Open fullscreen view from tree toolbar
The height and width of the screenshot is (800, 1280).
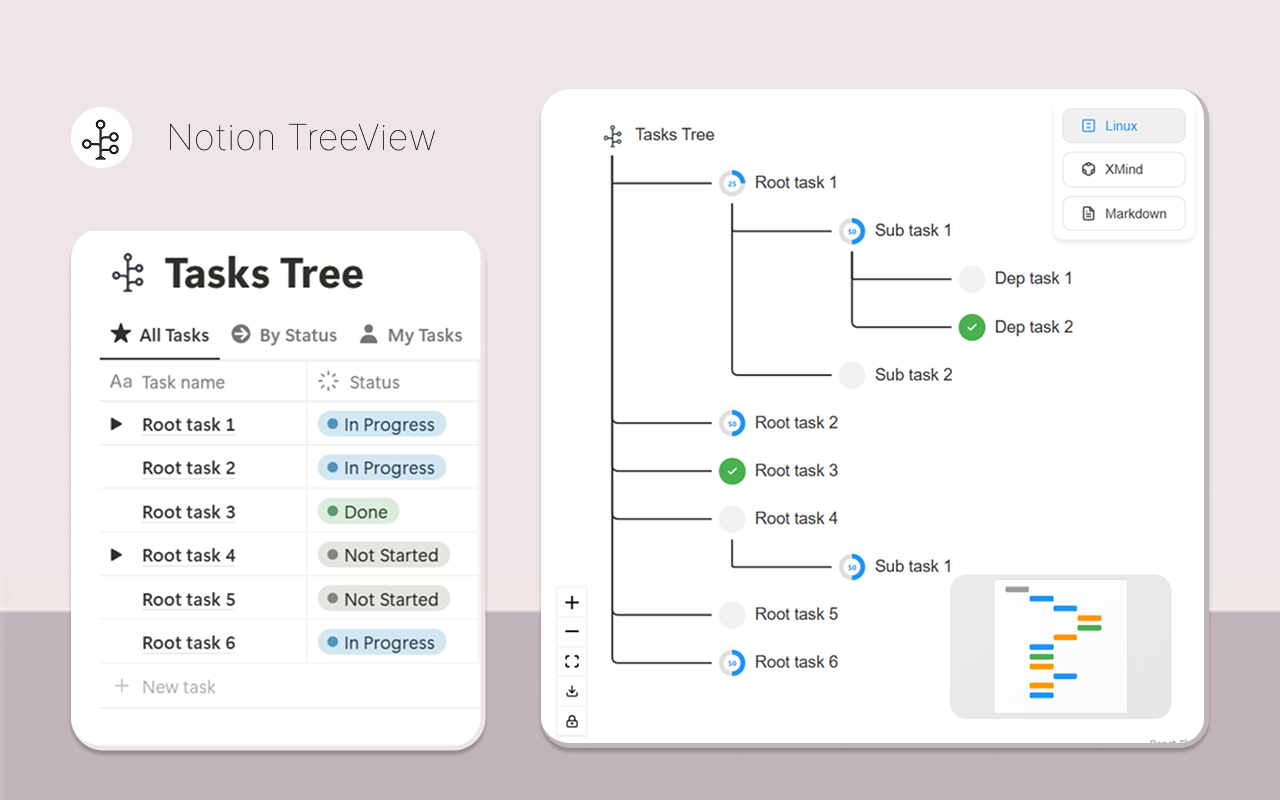tap(571, 660)
